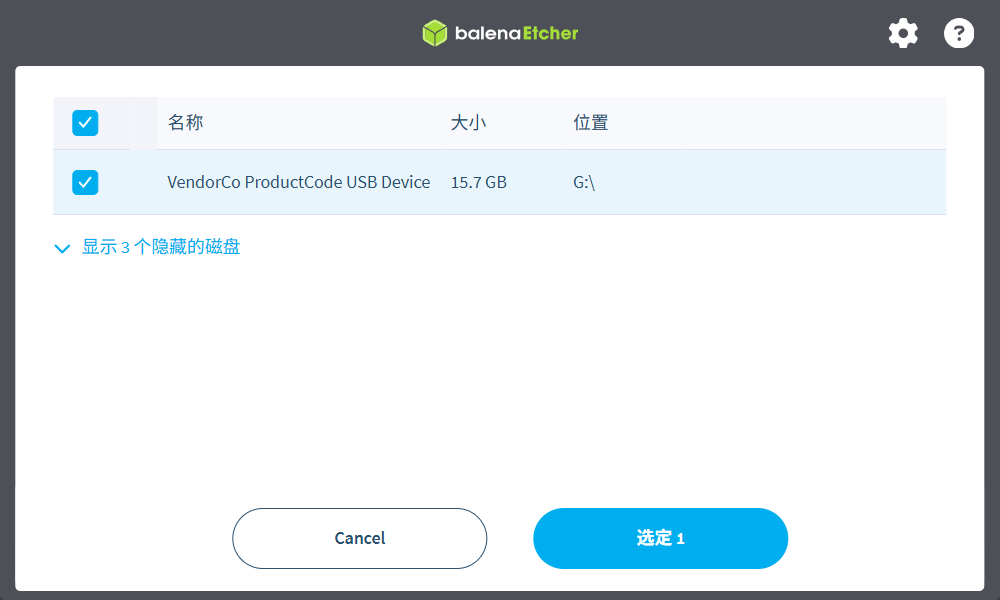Uncheck the VendorCo USB Device checkbox
1000x600 pixels.
[85, 182]
